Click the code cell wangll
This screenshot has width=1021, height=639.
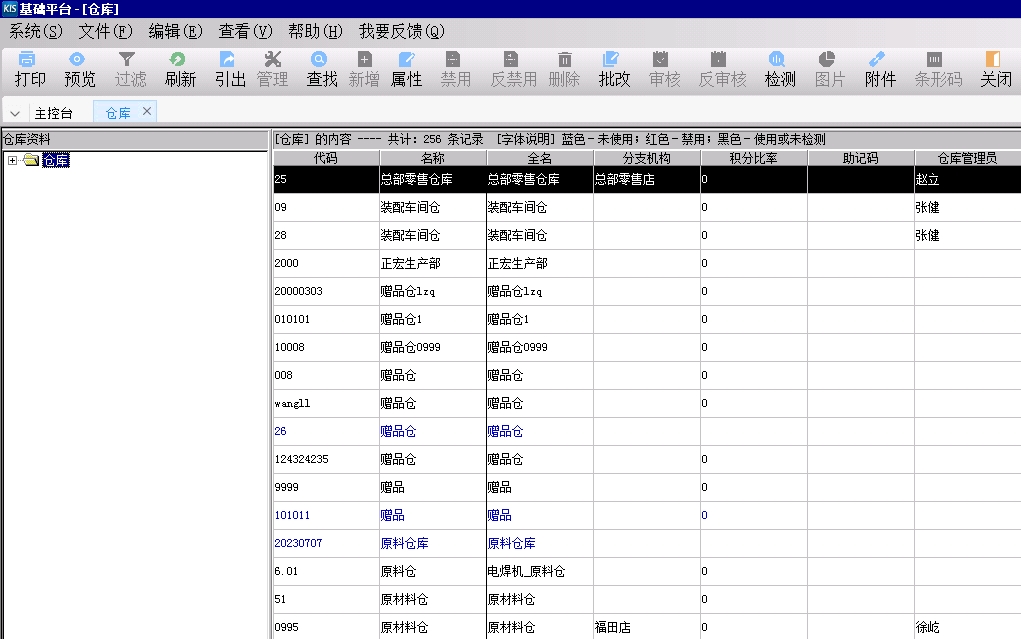tap(326, 403)
